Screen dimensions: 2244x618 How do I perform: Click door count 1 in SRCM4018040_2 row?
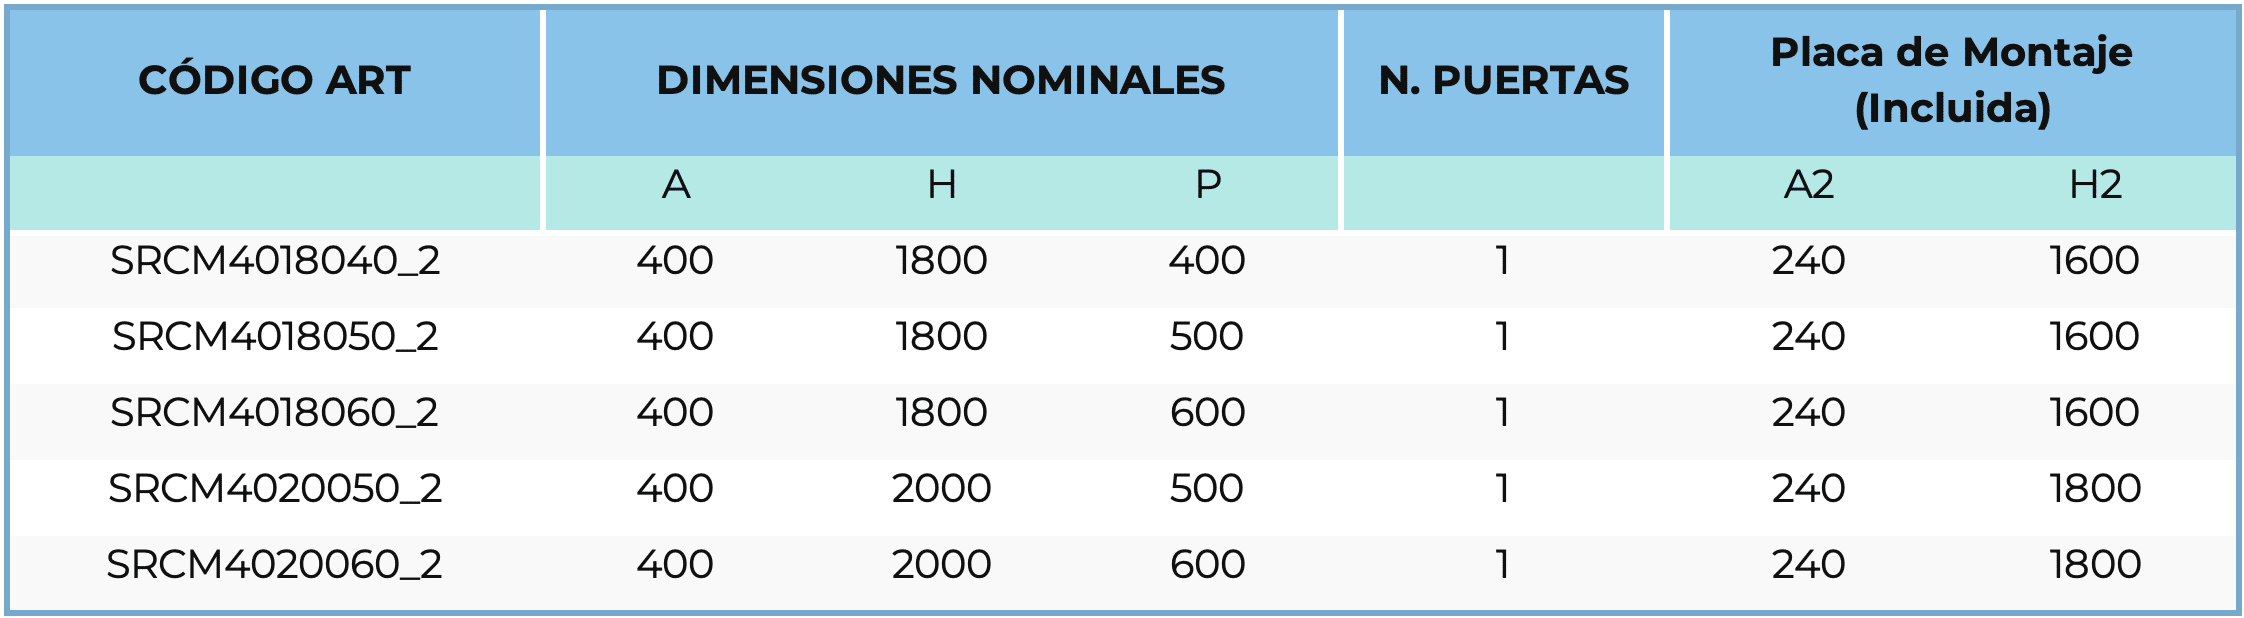(x=1502, y=261)
